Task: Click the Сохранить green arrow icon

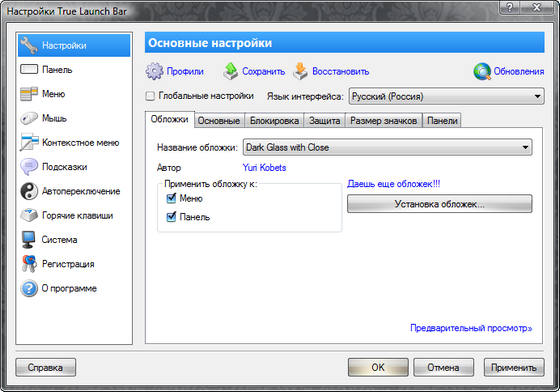Action: (231, 71)
